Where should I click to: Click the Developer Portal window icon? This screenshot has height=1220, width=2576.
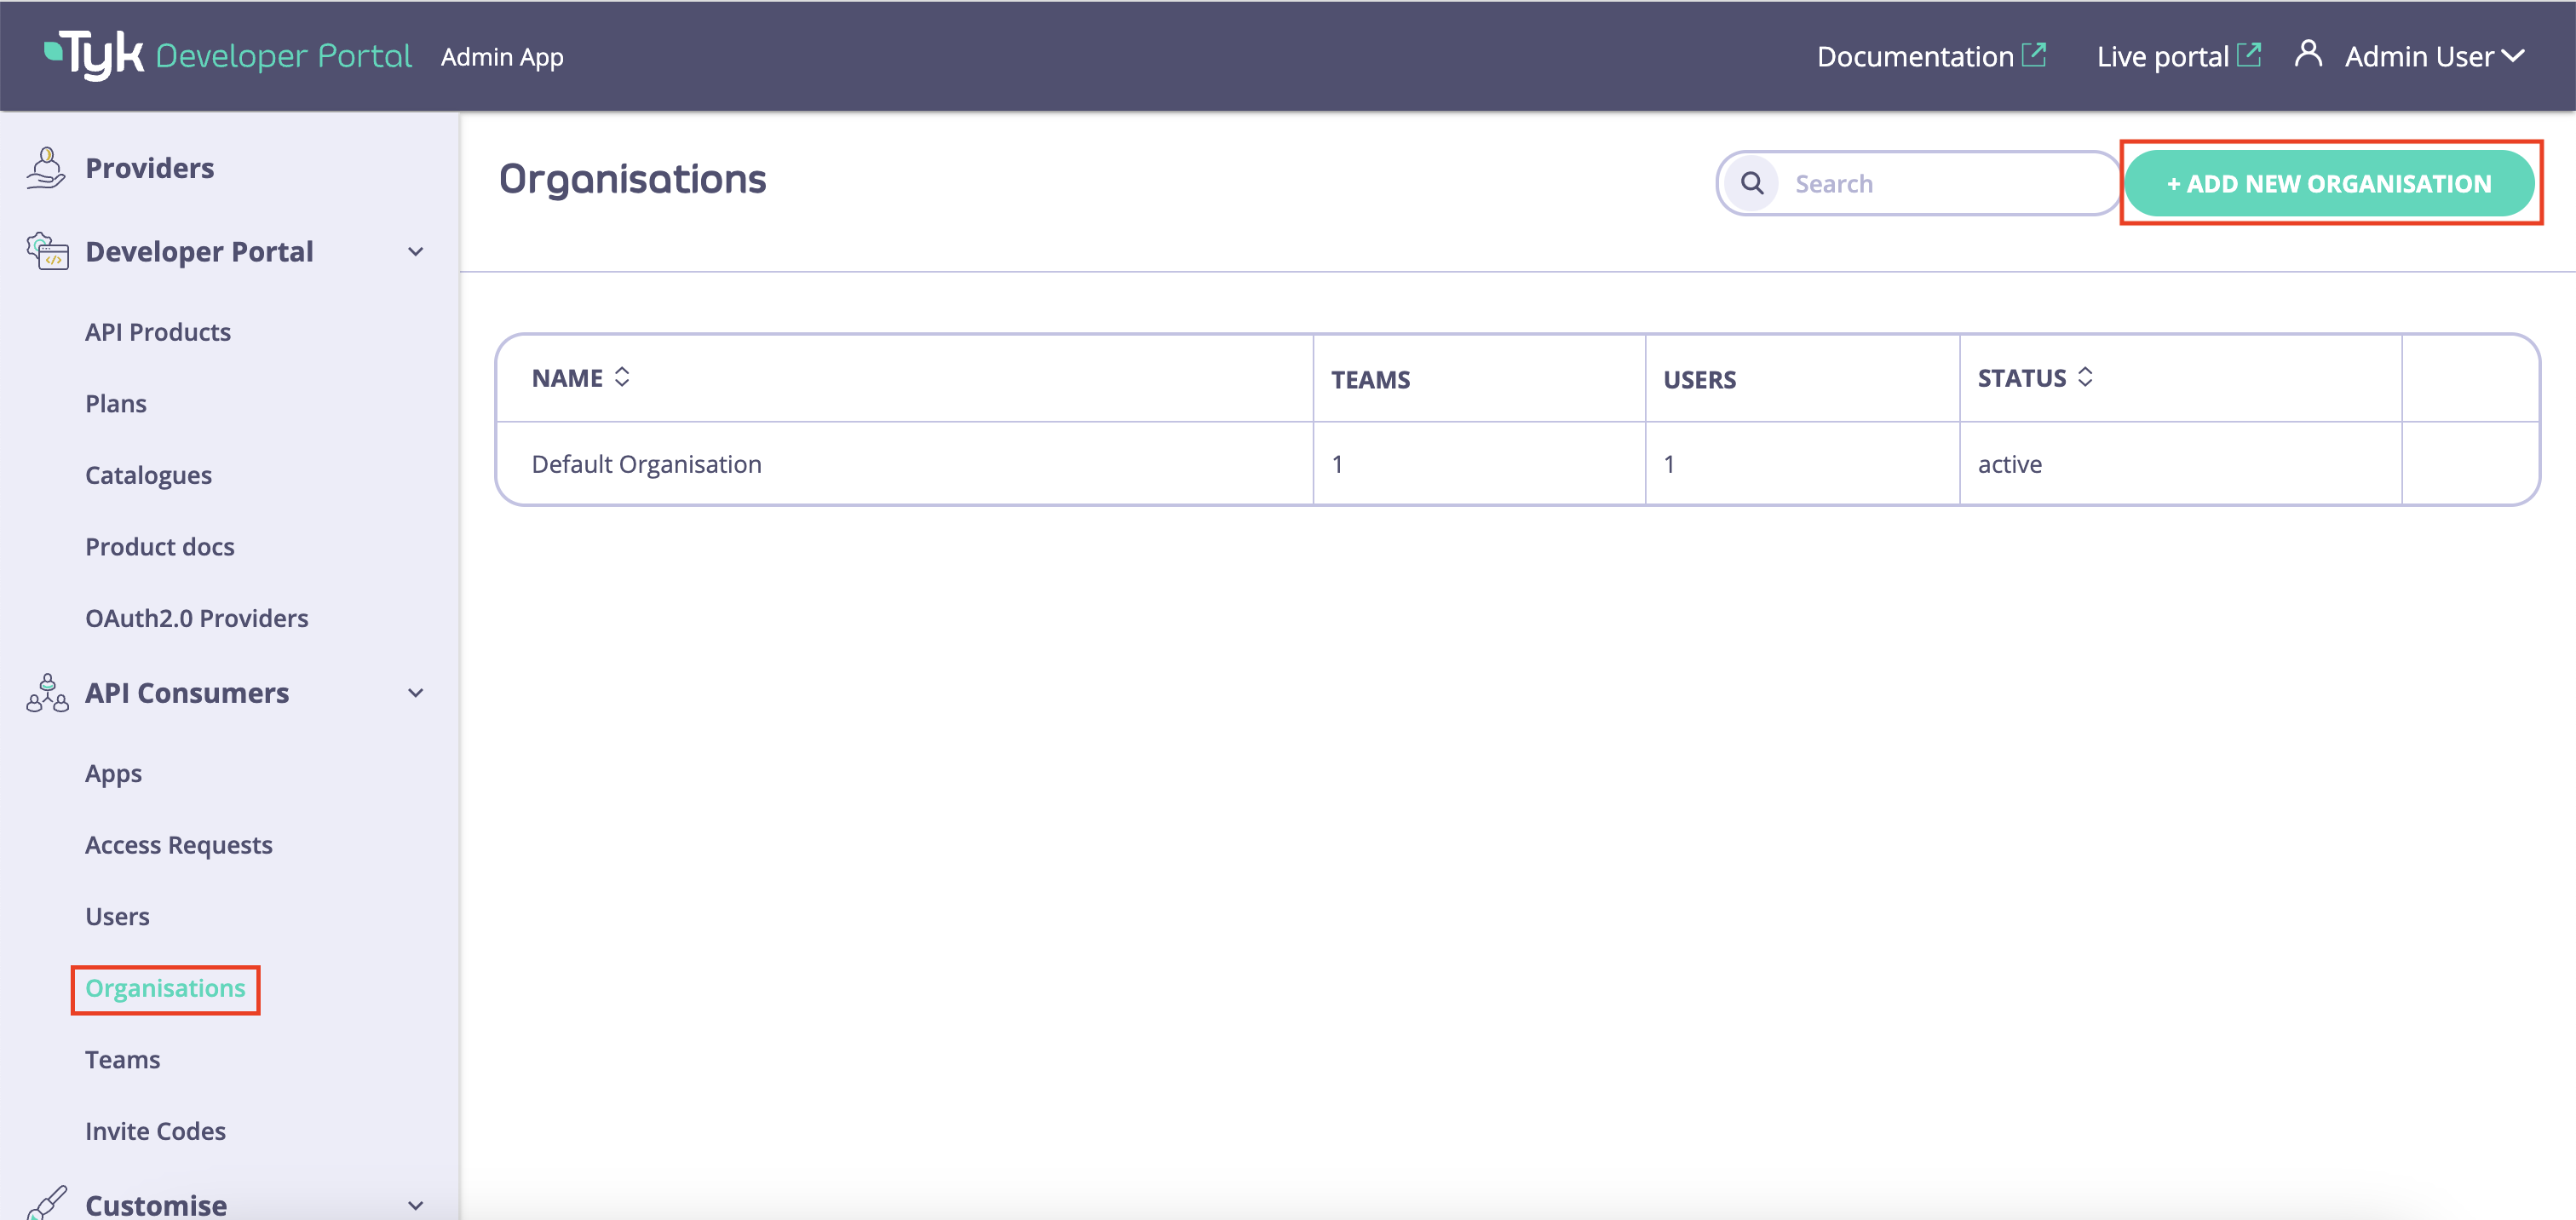tap(47, 252)
